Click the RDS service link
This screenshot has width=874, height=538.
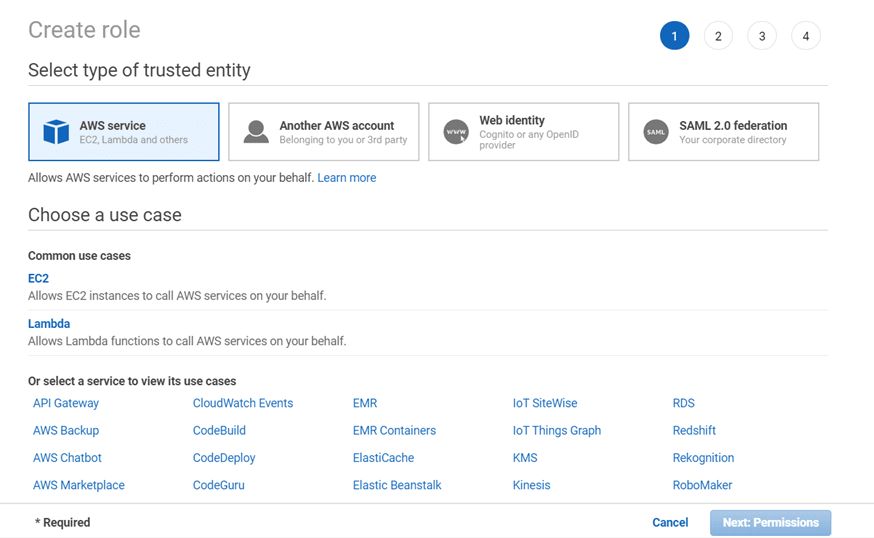tap(684, 403)
